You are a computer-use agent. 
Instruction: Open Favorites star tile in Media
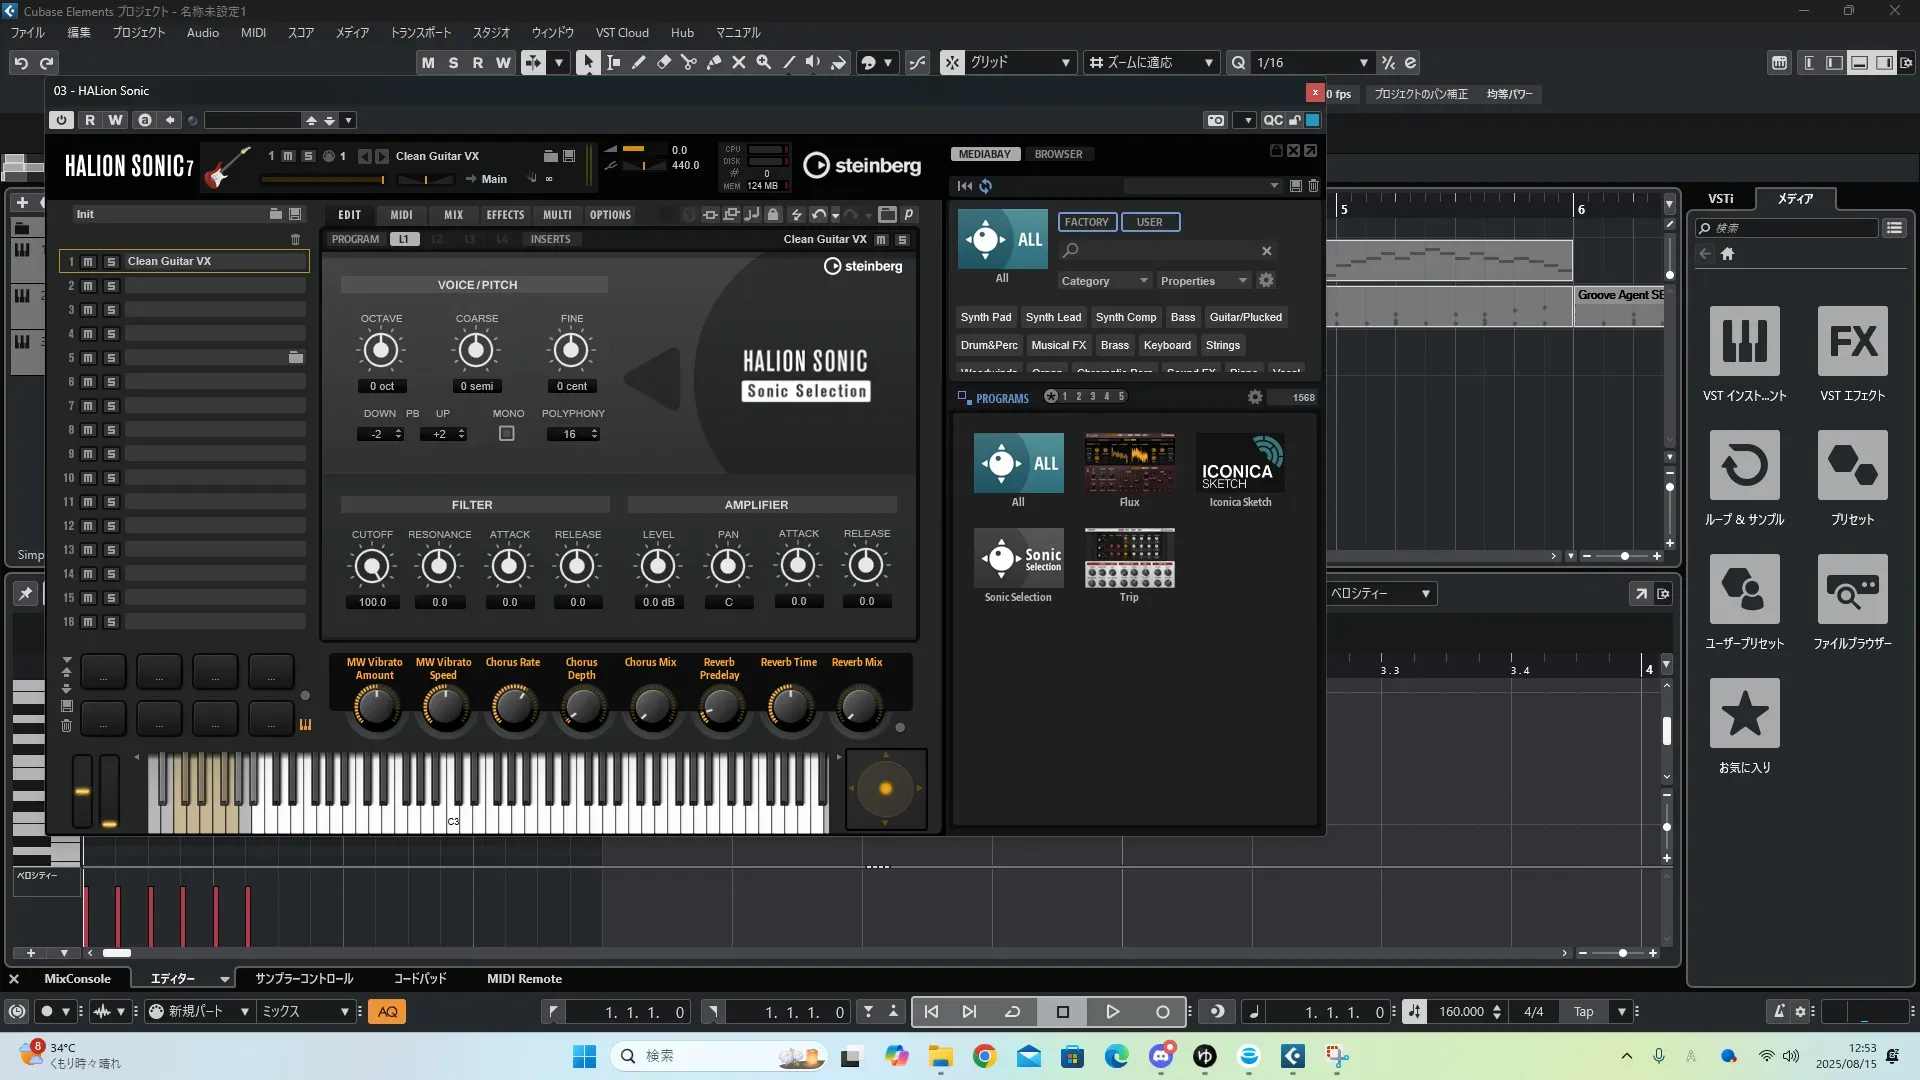click(x=1744, y=714)
